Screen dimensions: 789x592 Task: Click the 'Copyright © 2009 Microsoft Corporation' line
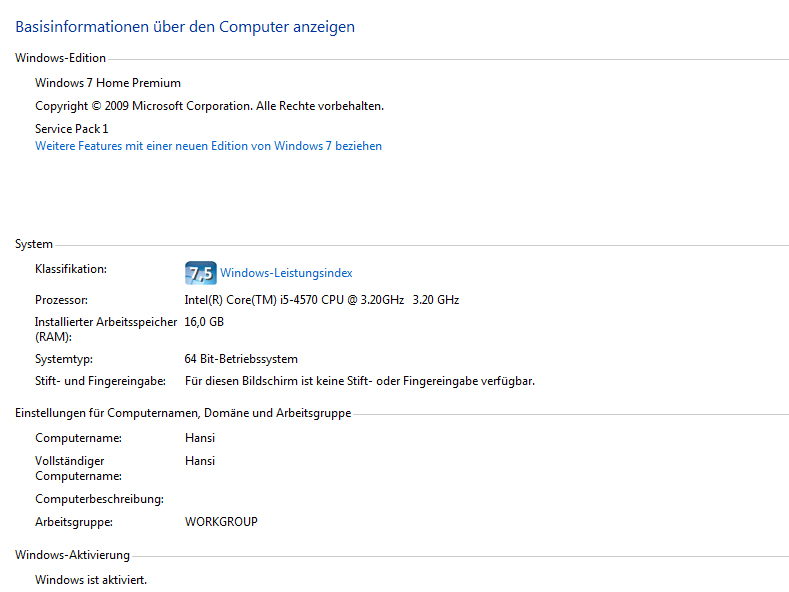(x=209, y=106)
